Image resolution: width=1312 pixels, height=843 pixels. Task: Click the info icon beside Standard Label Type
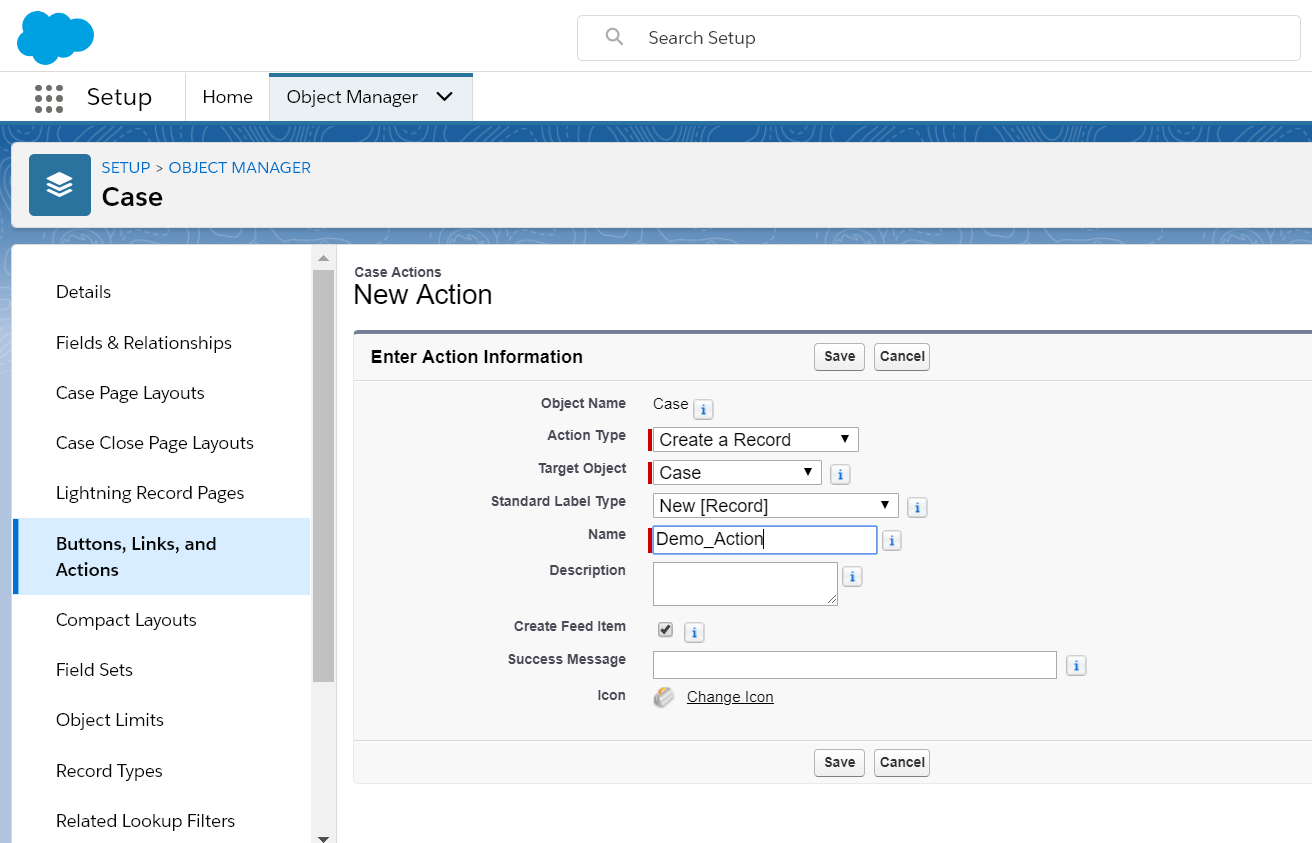(917, 507)
